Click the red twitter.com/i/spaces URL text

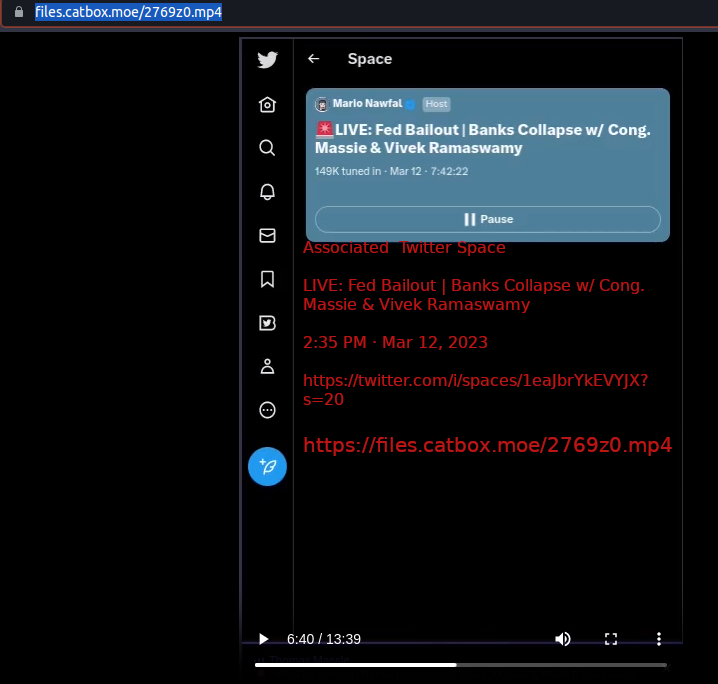(475, 390)
